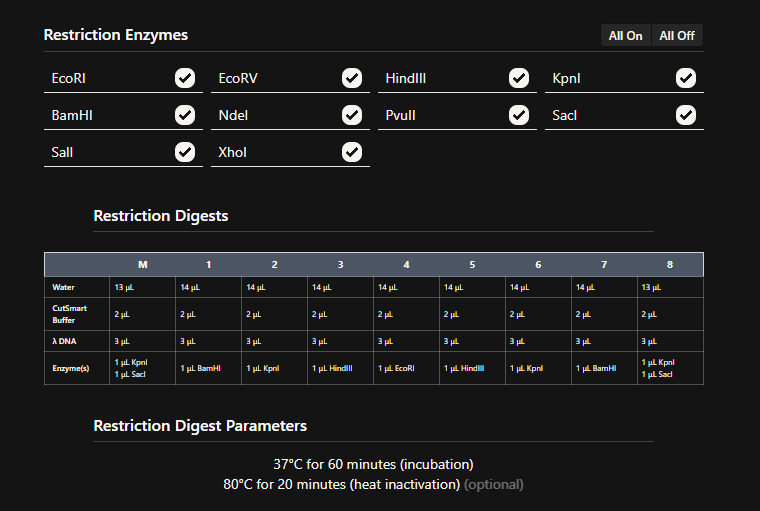Toggle the HindIII checkmark

[x=519, y=78]
